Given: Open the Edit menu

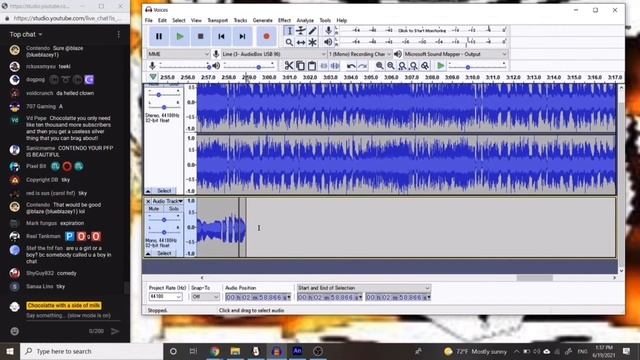Looking at the screenshot, I should coord(162,20).
